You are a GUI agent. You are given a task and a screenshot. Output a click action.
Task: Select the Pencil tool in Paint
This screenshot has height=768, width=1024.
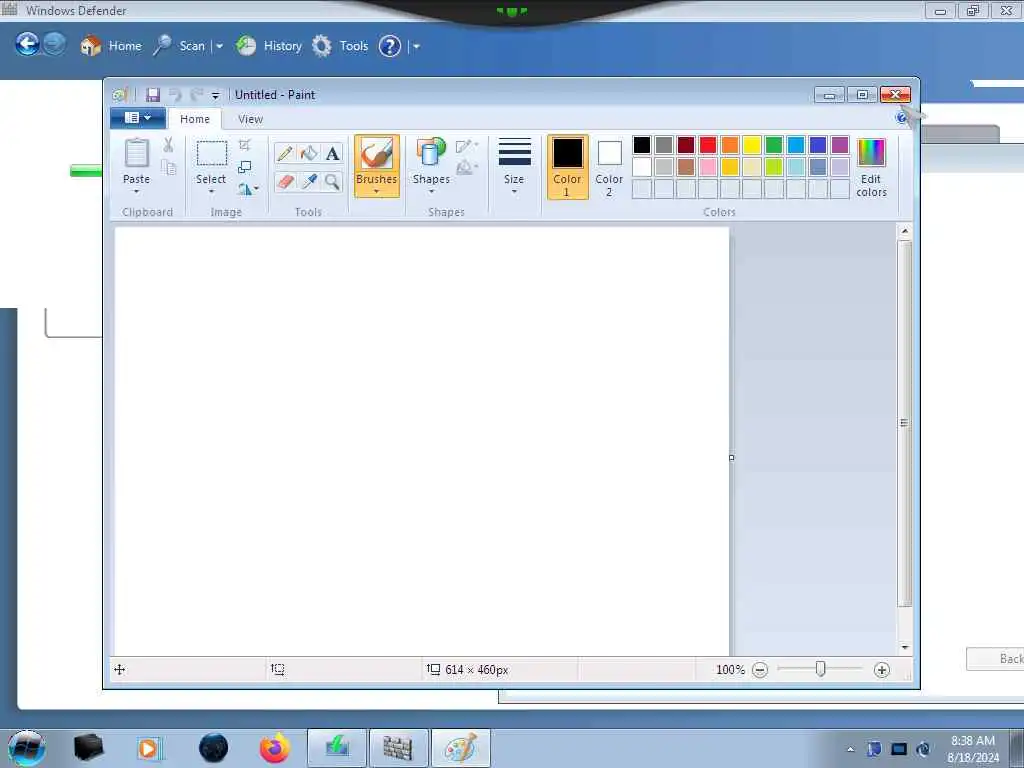pos(285,153)
